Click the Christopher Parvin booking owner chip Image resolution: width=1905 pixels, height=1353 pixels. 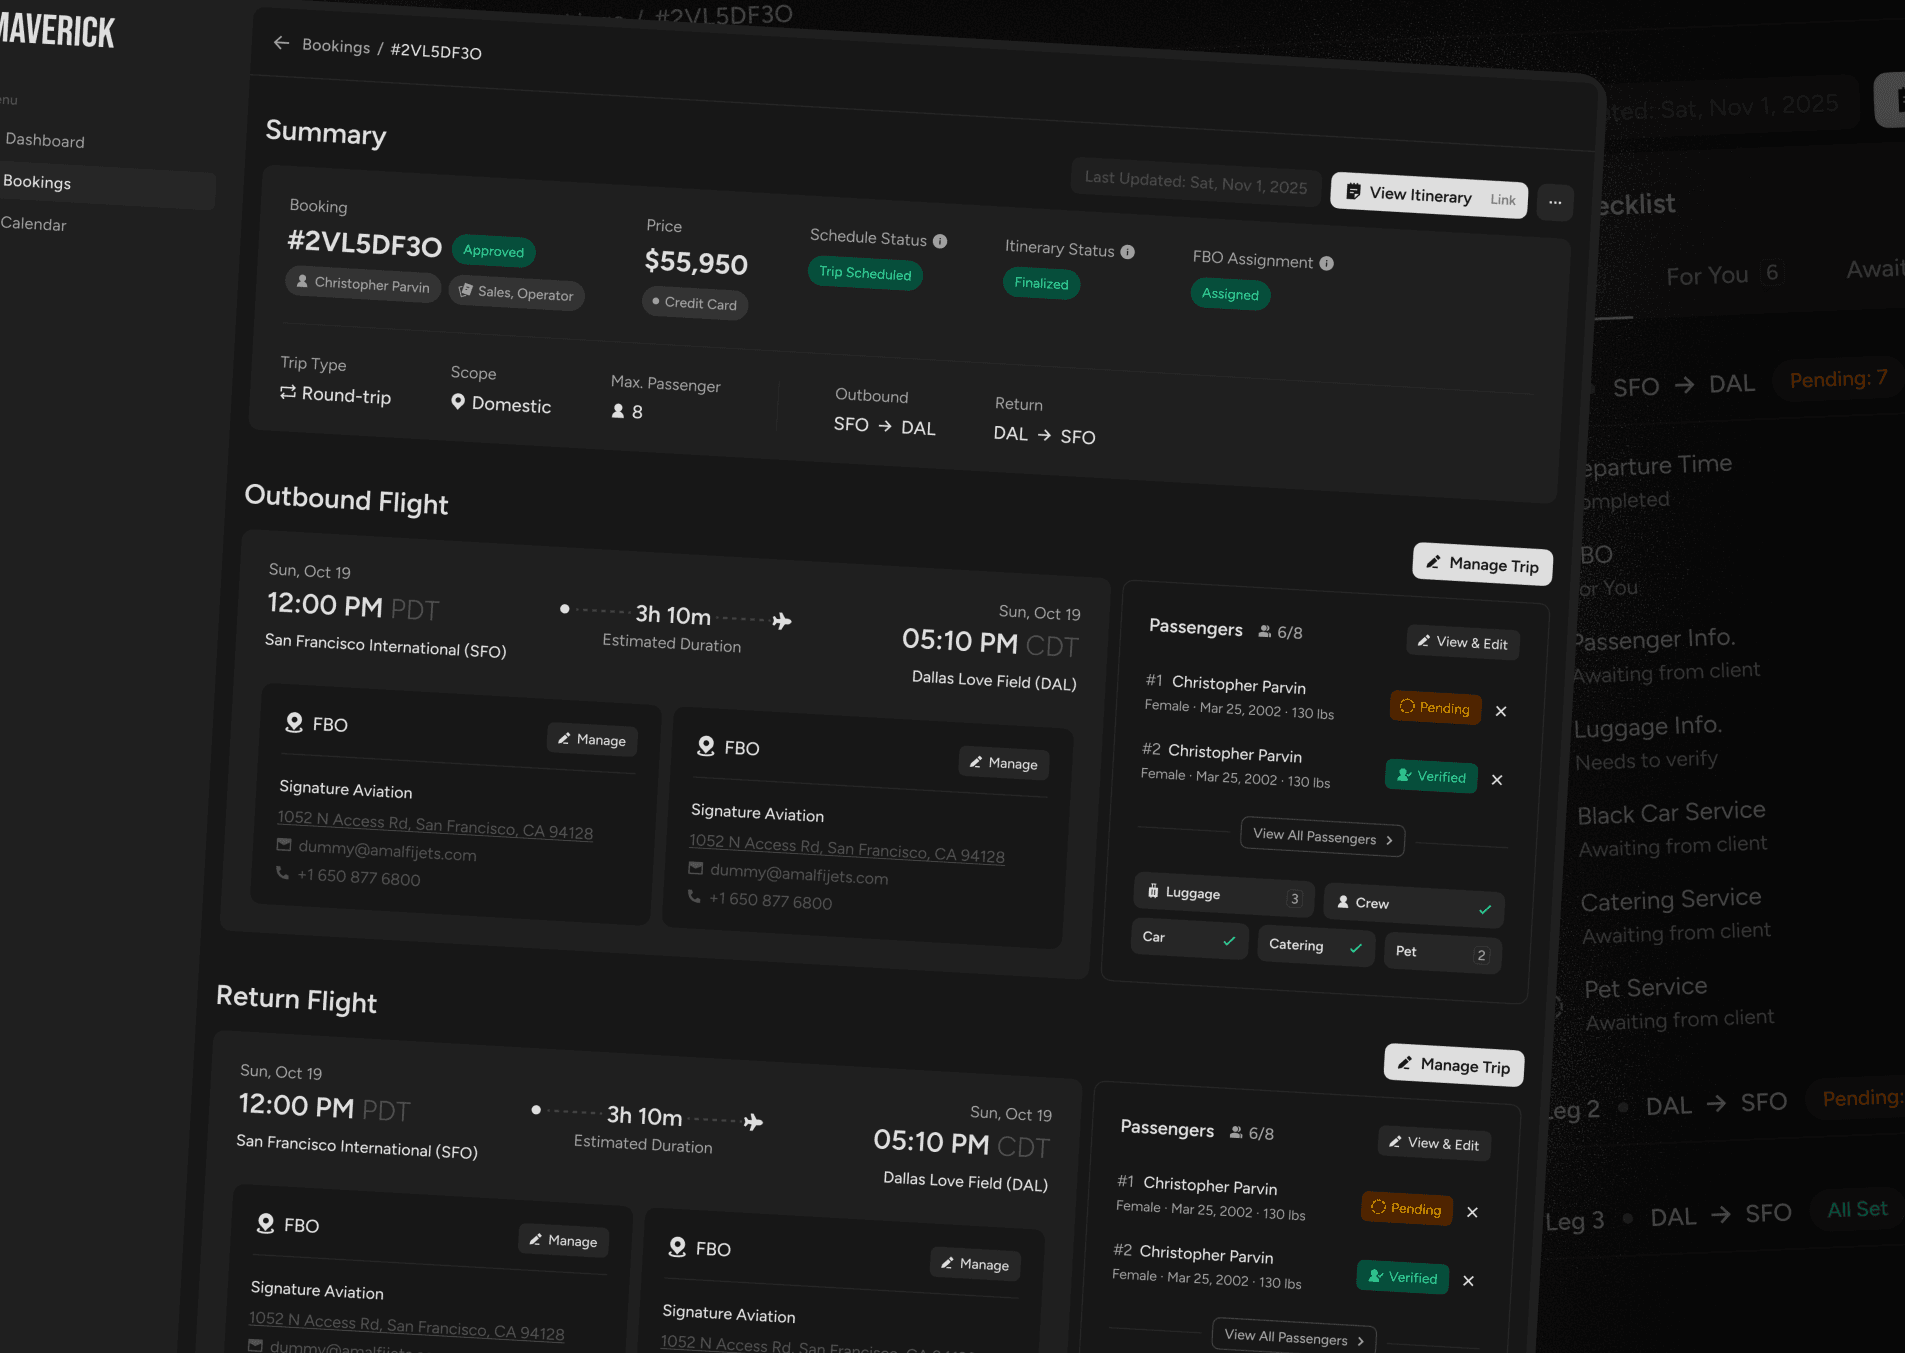pos(362,285)
